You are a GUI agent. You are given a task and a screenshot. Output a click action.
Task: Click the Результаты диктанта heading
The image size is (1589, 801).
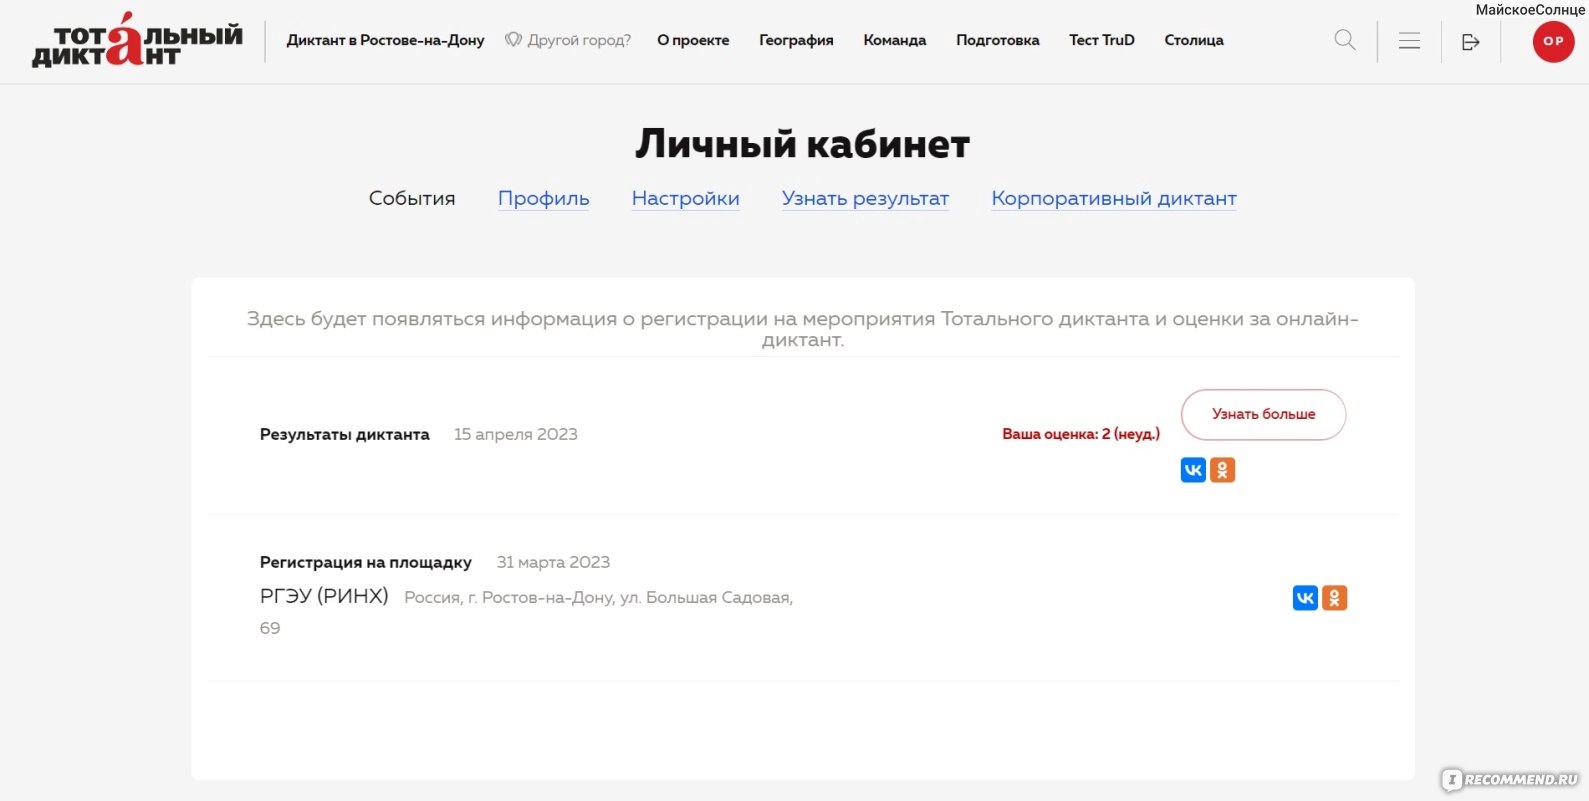345,434
